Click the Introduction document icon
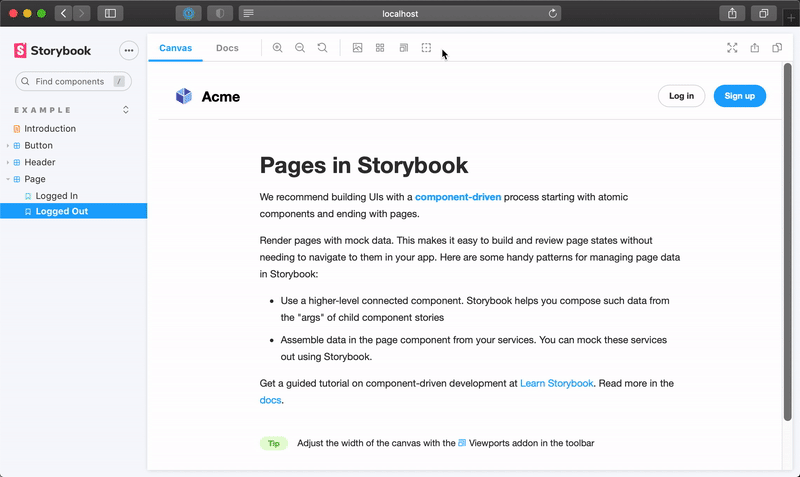 17,129
